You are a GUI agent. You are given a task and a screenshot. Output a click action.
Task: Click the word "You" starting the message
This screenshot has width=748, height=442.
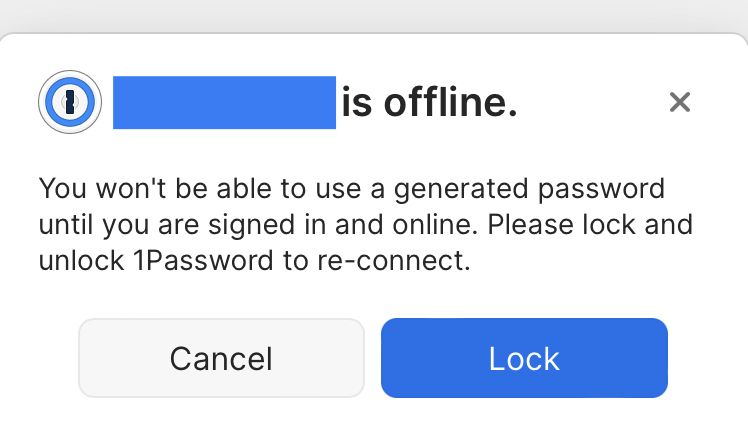point(61,188)
